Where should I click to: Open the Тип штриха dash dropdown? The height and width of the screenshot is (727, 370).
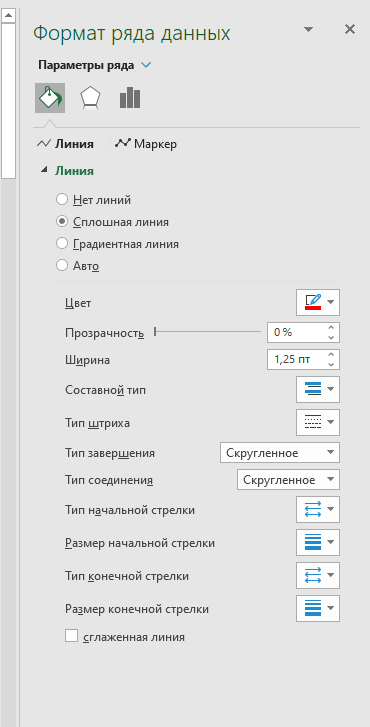tap(318, 422)
